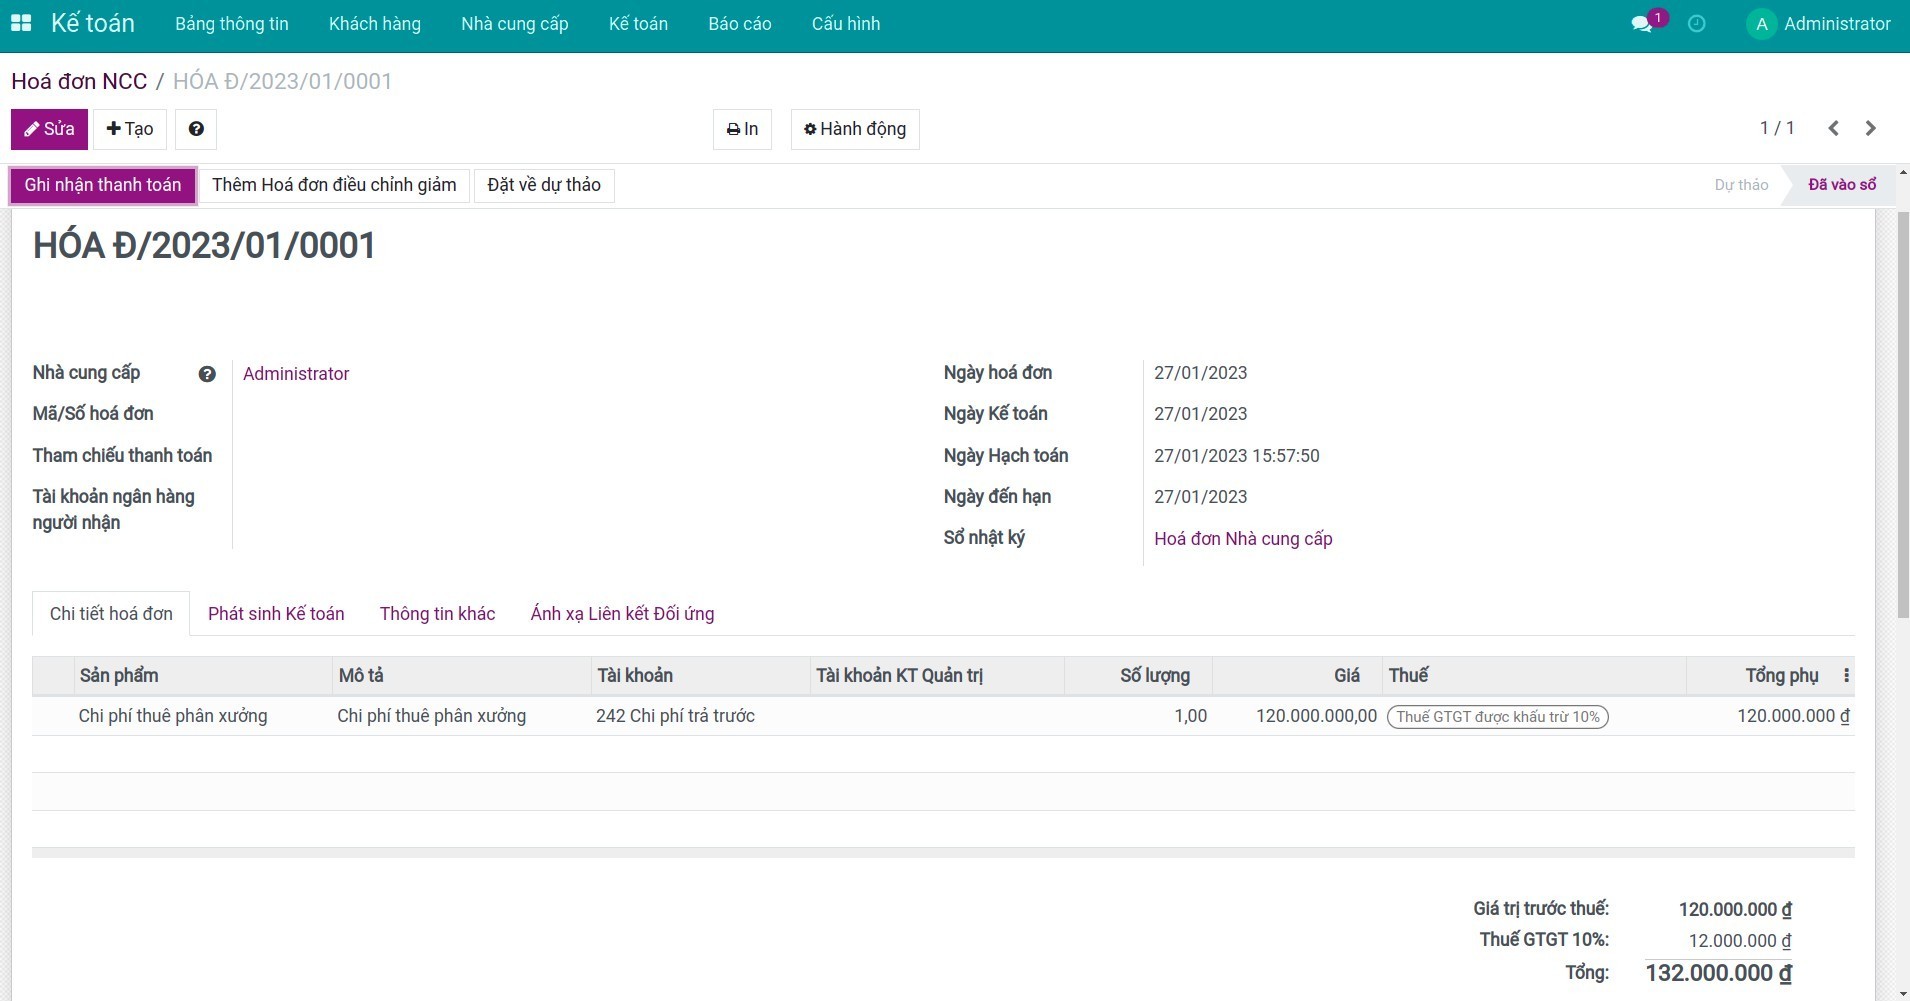
Task: Click the Thuế GTGT được khấu trừ 10% tag
Action: [x=1497, y=717]
